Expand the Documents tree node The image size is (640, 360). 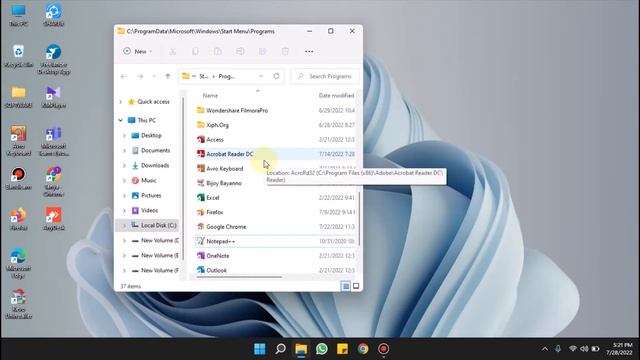(x=124, y=151)
